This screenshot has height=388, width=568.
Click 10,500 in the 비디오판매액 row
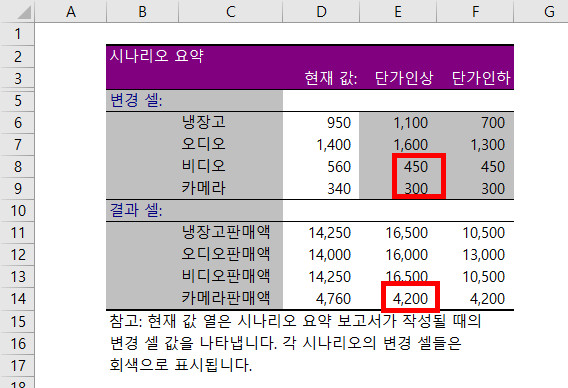point(475,277)
